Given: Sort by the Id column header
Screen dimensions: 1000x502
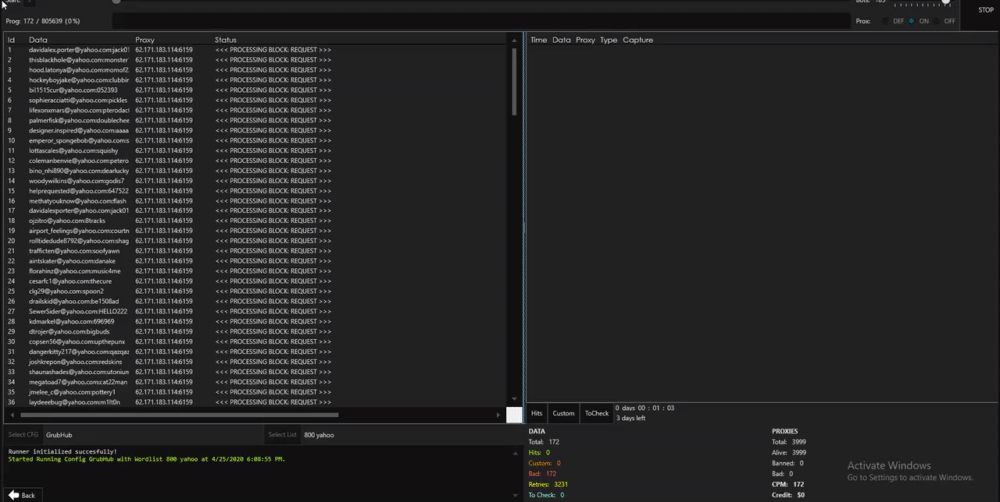Looking at the screenshot, I should [11, 40].
